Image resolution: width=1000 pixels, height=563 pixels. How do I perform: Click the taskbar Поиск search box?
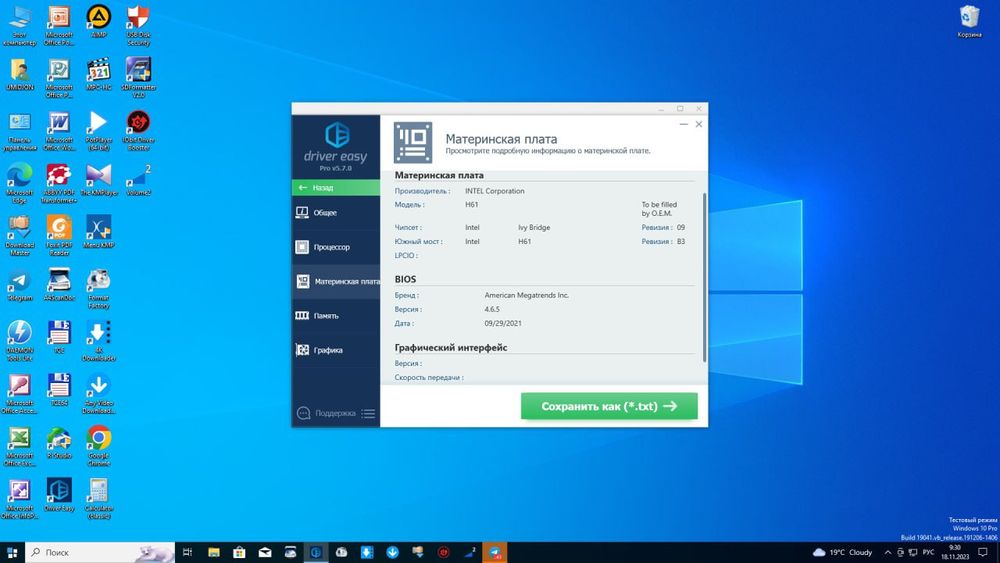100,552
